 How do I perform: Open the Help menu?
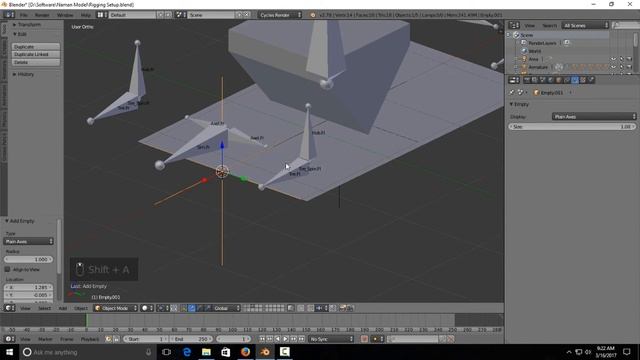pos(86,15)
